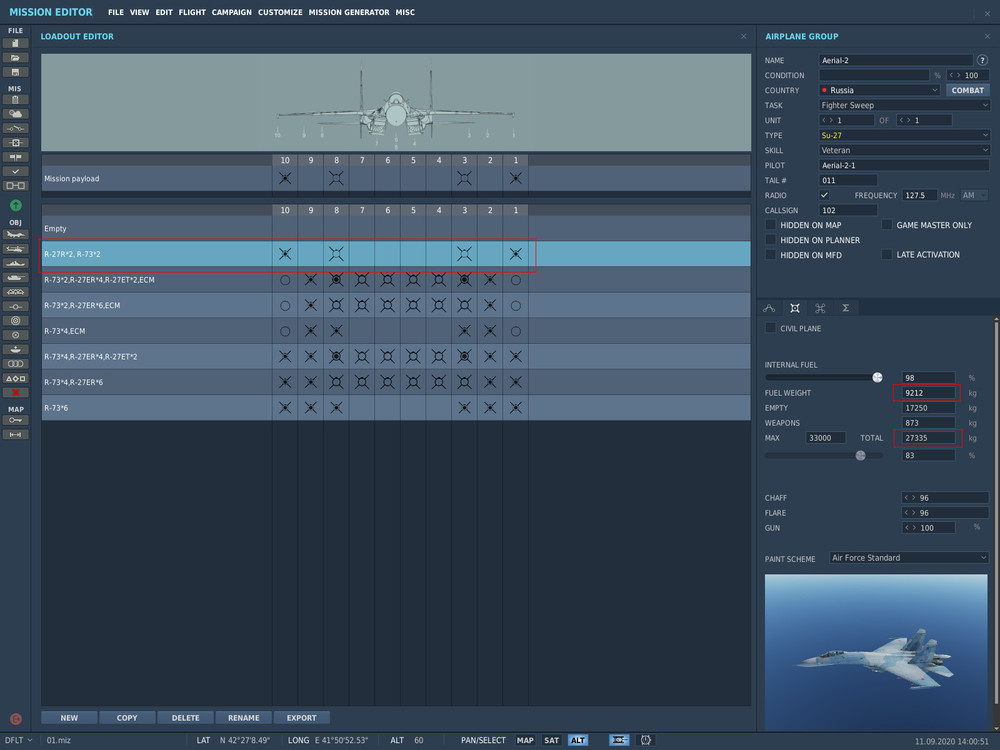Switch to the summary sigma tab

846,308
